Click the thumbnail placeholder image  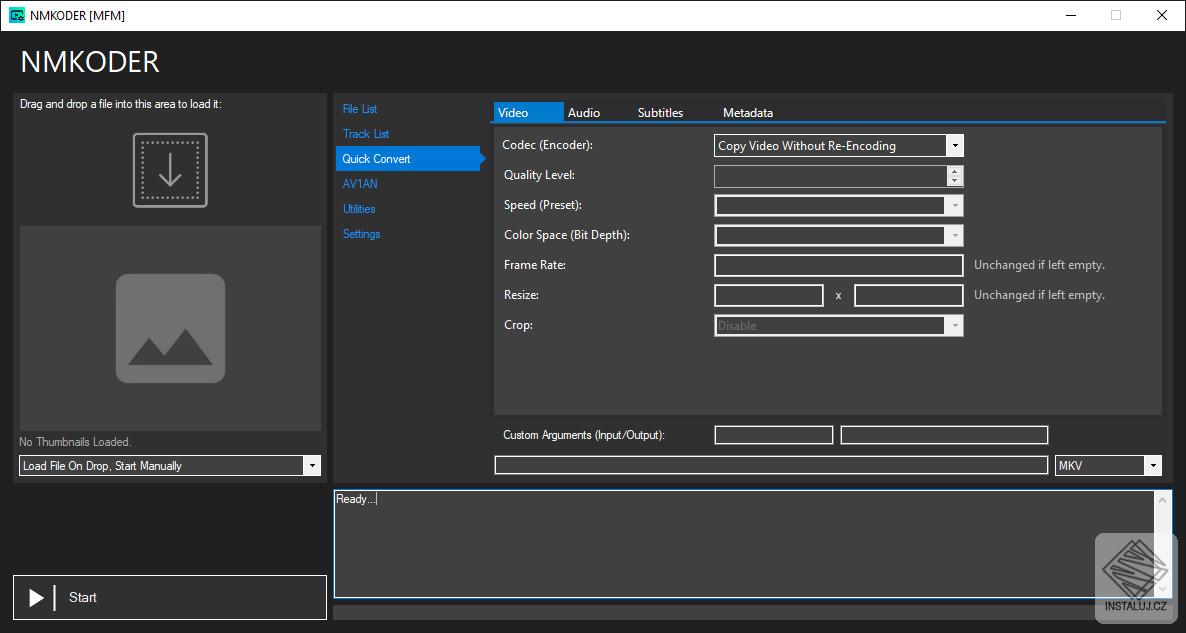(170, 328)
